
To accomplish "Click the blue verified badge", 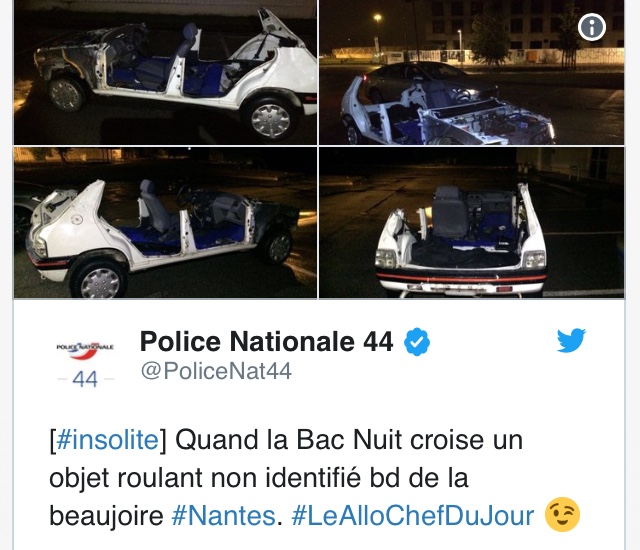I will coord(417,342).
